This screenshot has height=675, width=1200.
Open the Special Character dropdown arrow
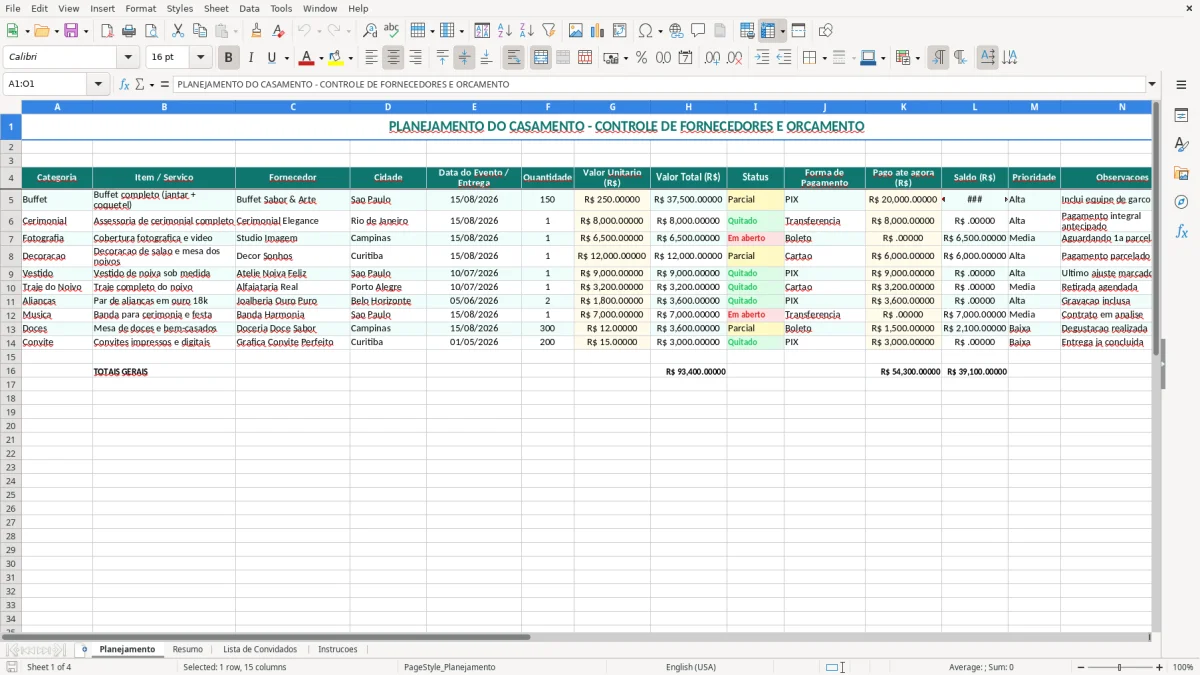pyautogui.click(x=661, y=31)
